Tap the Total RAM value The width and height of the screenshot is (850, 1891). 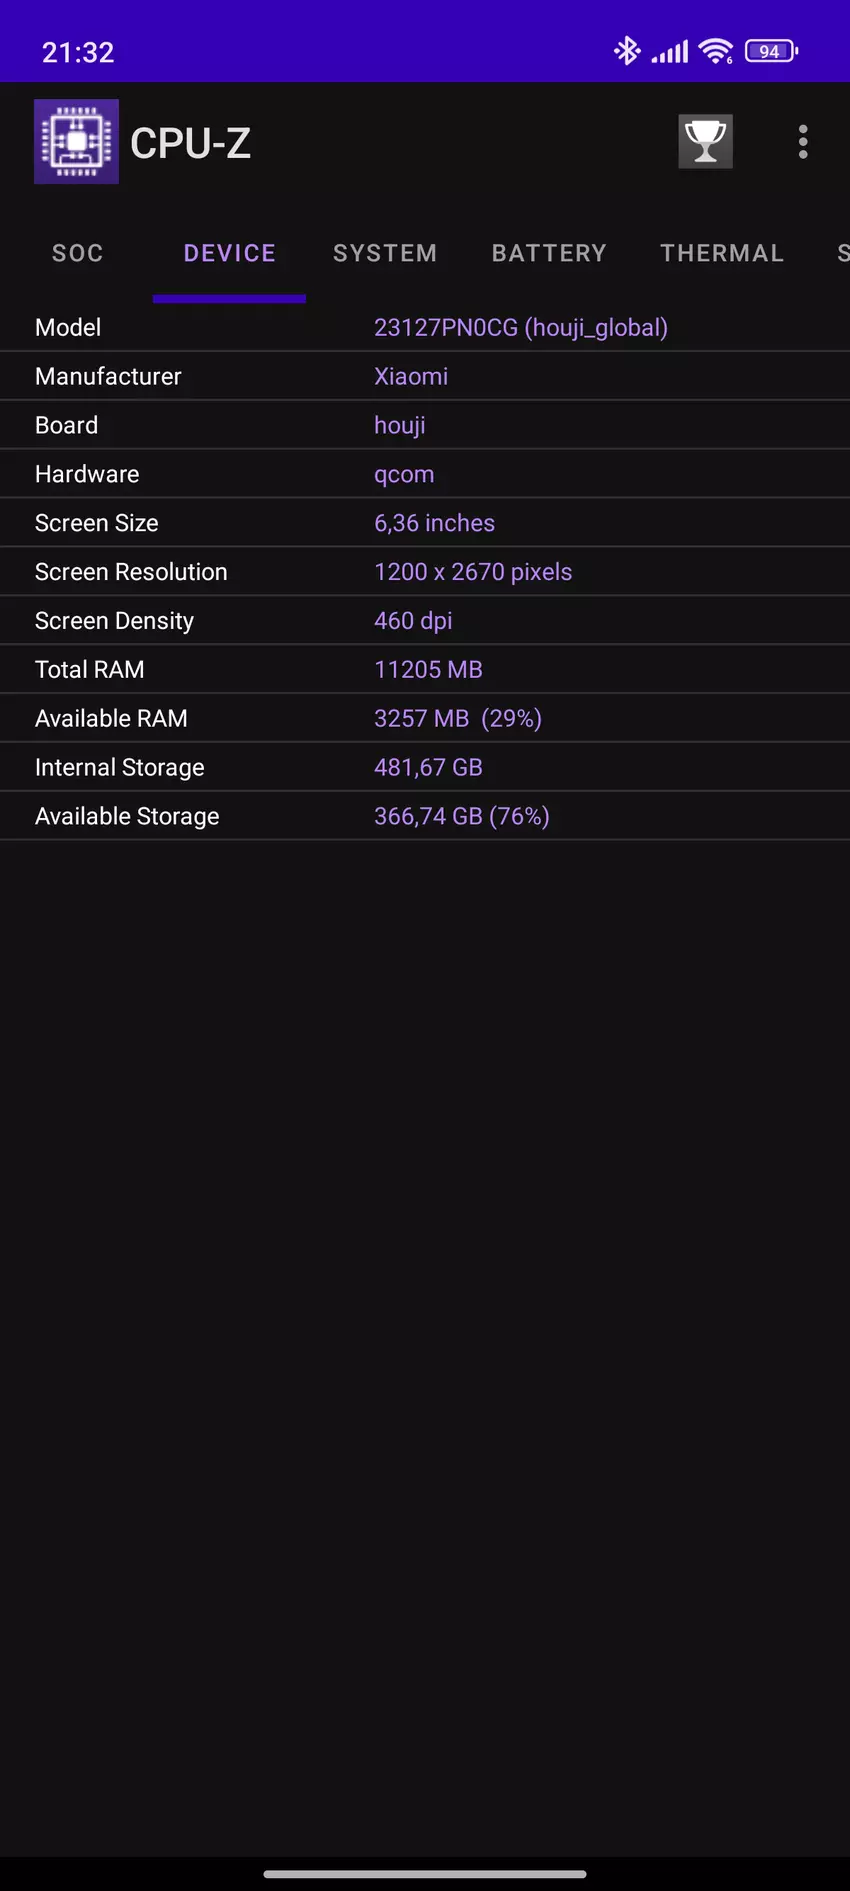(428, 670)
